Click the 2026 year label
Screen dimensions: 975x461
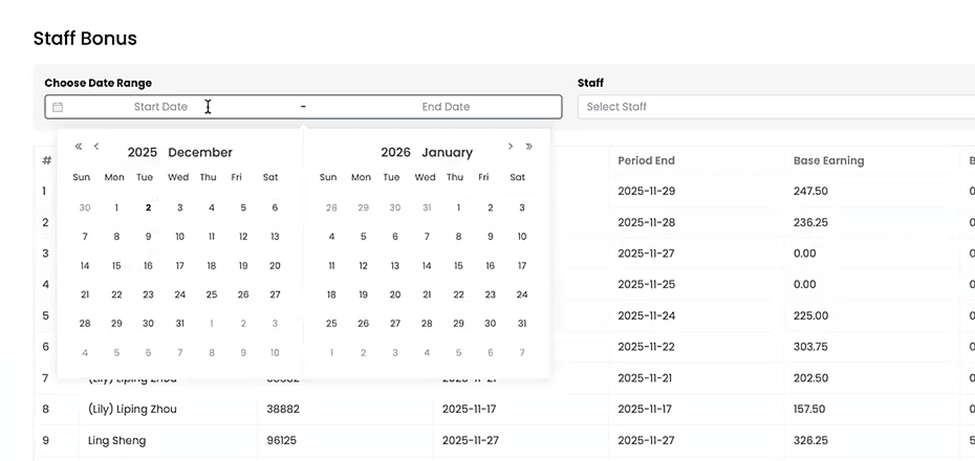396,153
